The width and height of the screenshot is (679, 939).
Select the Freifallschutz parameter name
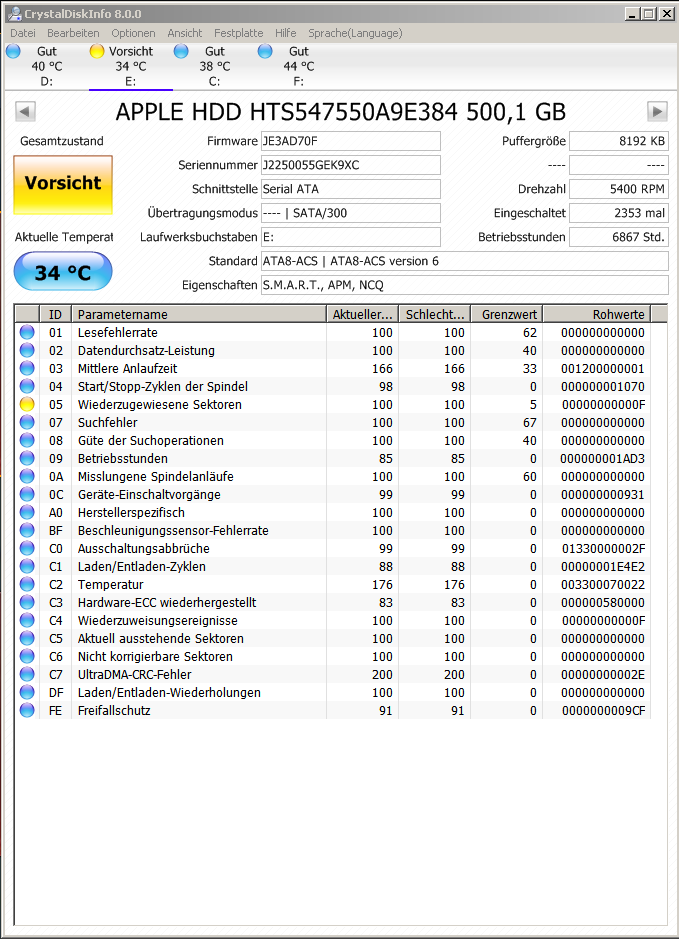click(x=114, y=710)
